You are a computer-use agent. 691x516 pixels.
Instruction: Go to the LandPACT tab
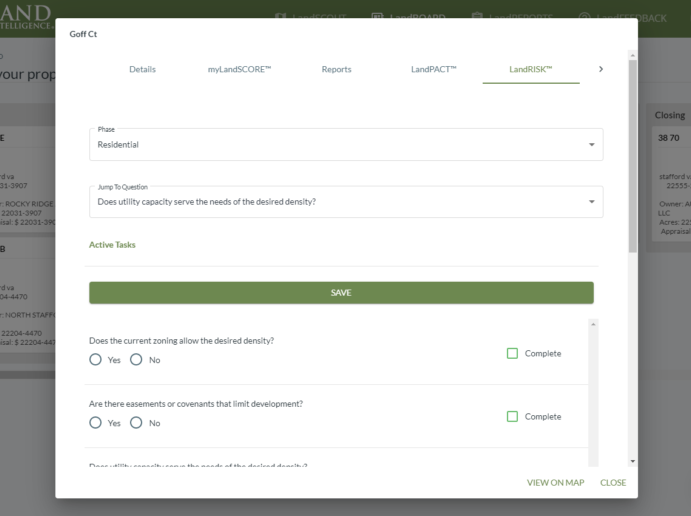433,69
